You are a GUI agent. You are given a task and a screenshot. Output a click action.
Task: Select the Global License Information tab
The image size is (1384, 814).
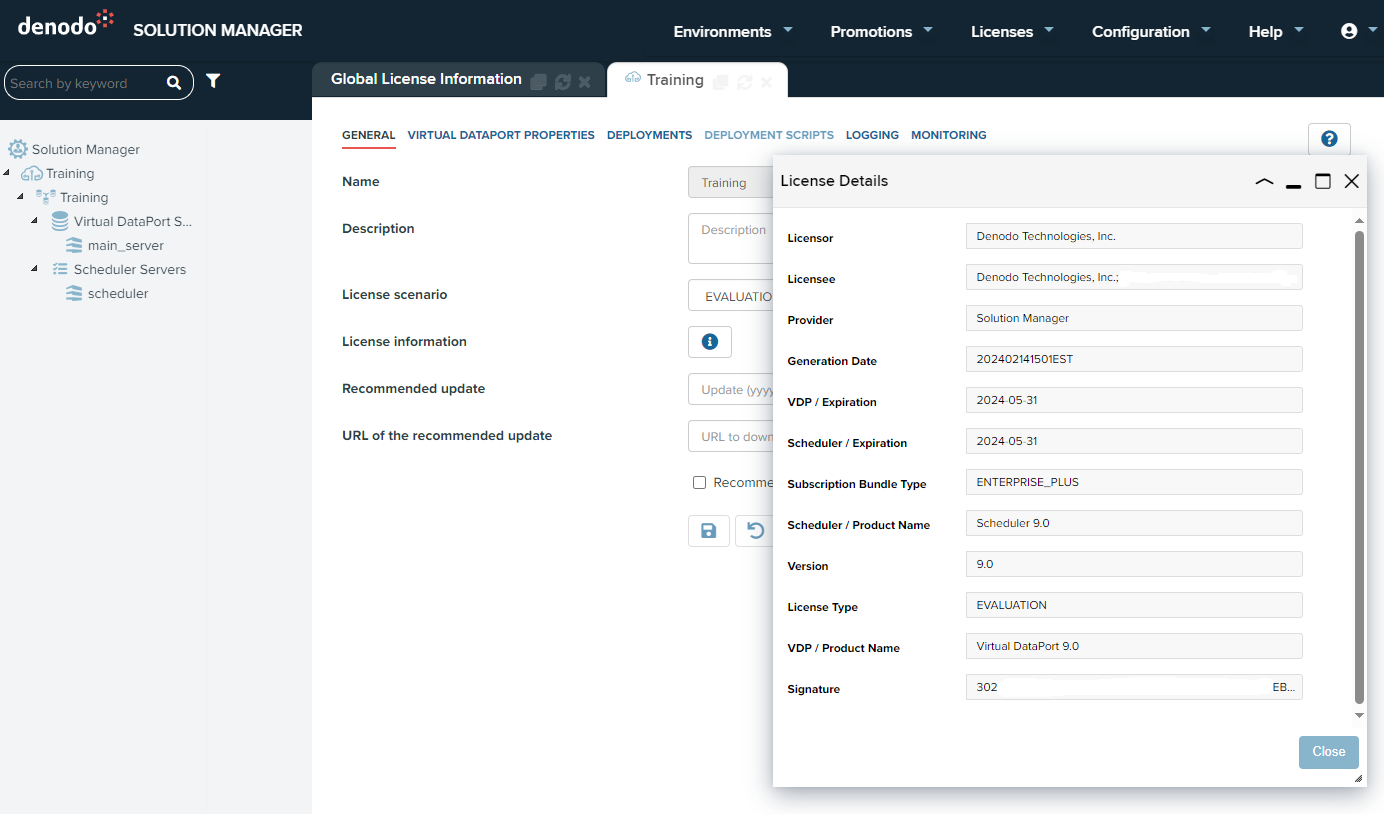[x=426, y=79]
